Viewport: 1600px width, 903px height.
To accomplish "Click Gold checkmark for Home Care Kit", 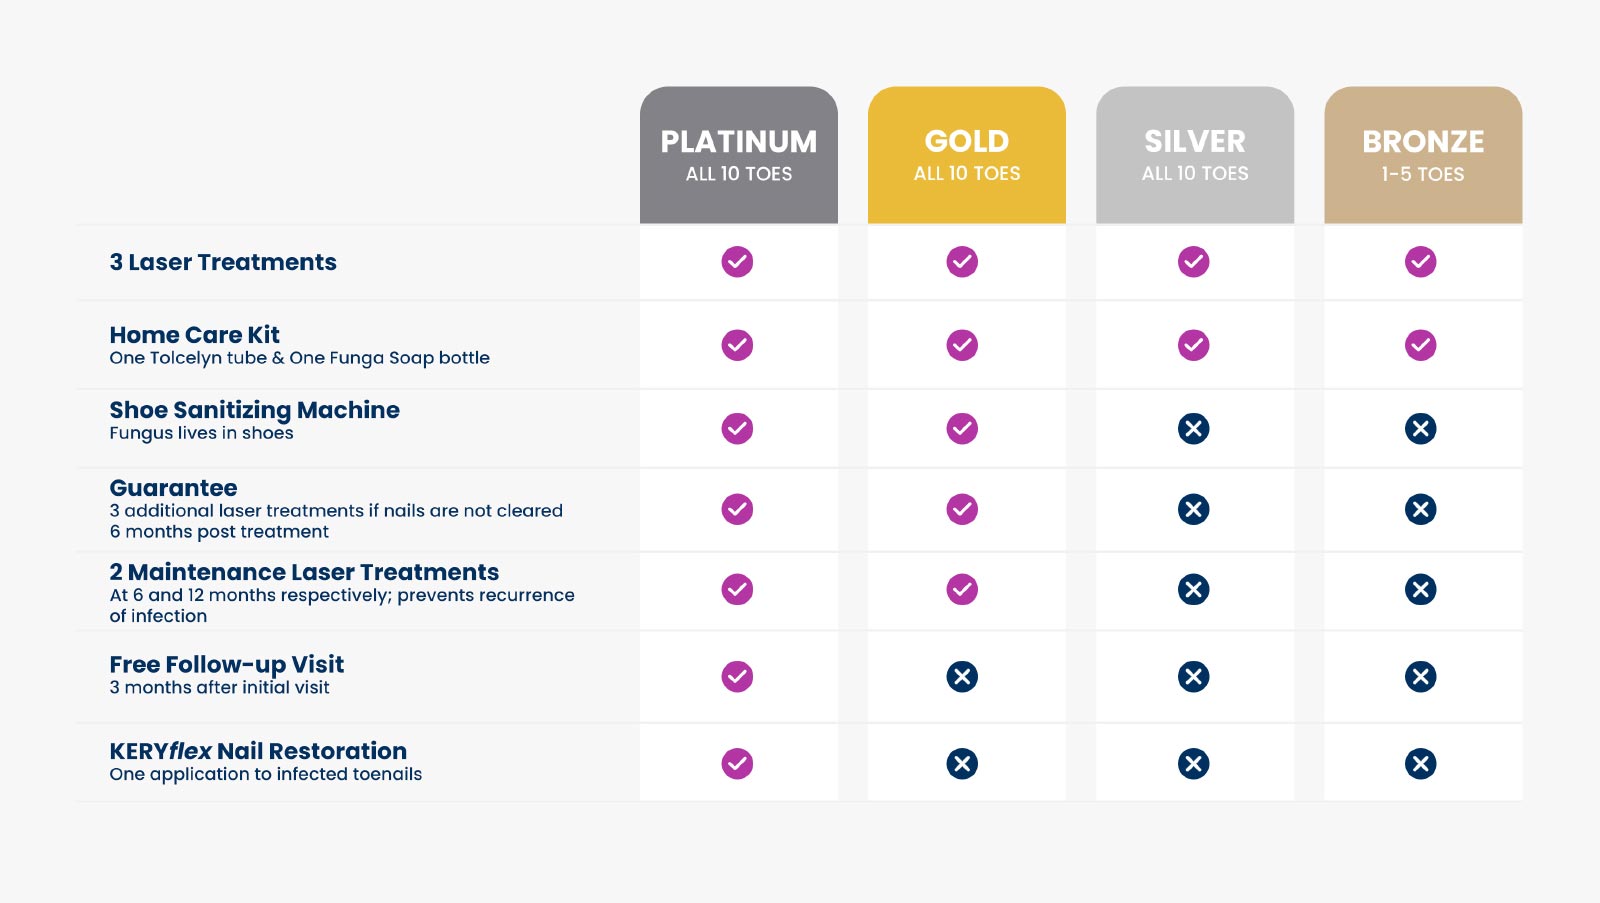I will (962, 345).
